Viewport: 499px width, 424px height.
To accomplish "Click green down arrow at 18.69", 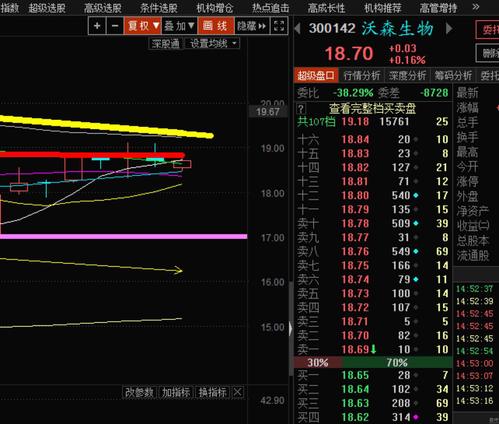I will 373,349.
